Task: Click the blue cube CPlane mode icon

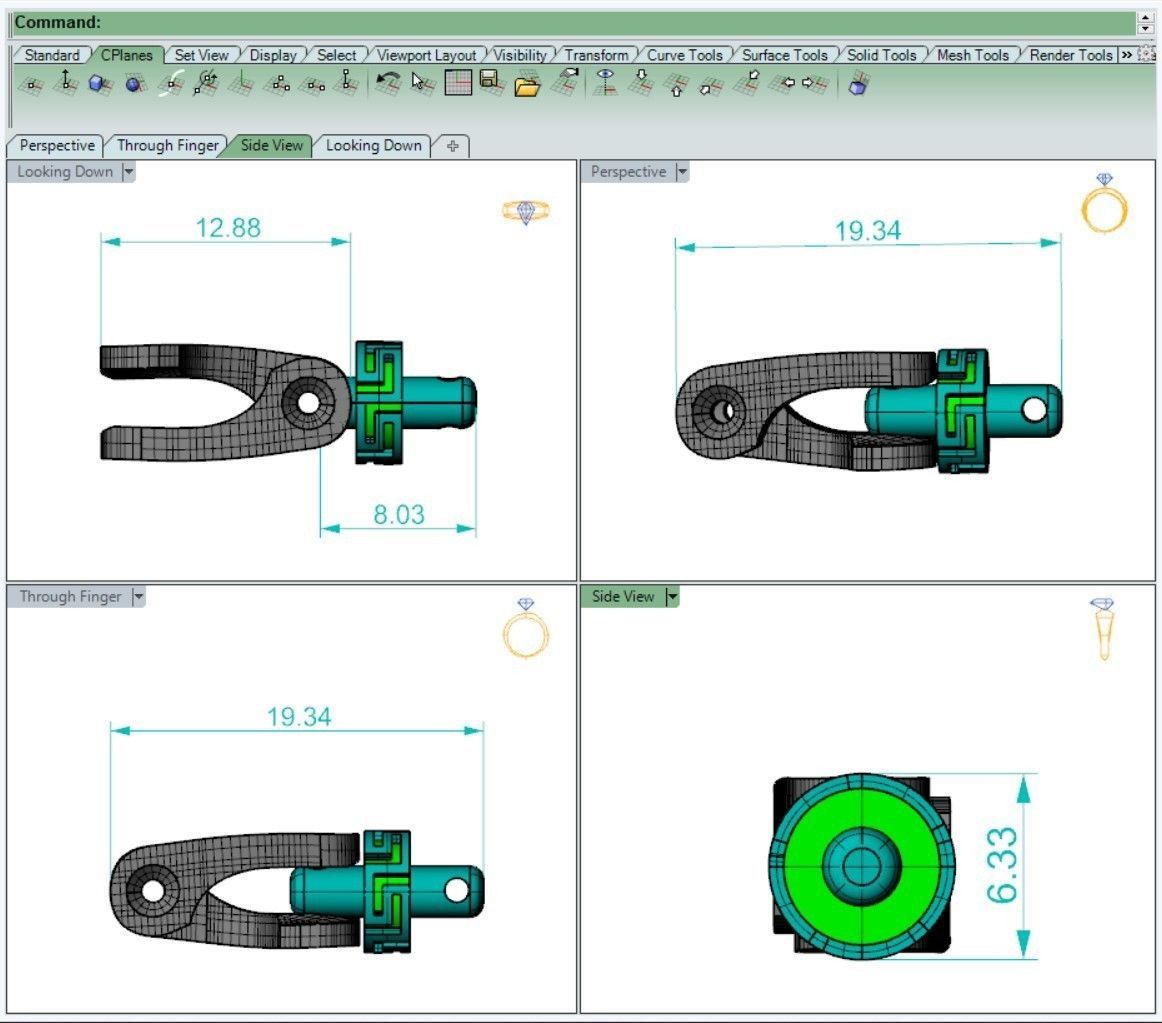Action: [x=857, y=84]
